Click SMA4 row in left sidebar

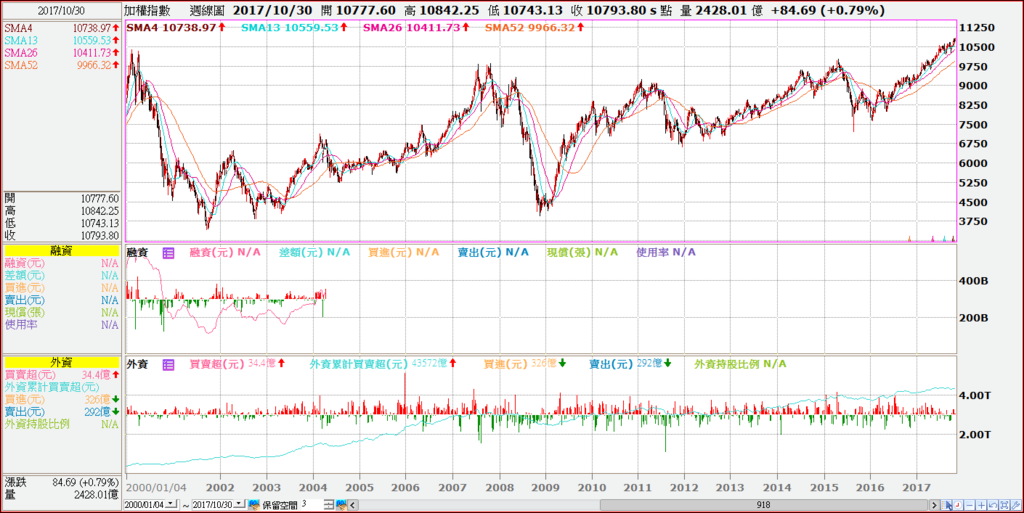(x=61, y=28)
